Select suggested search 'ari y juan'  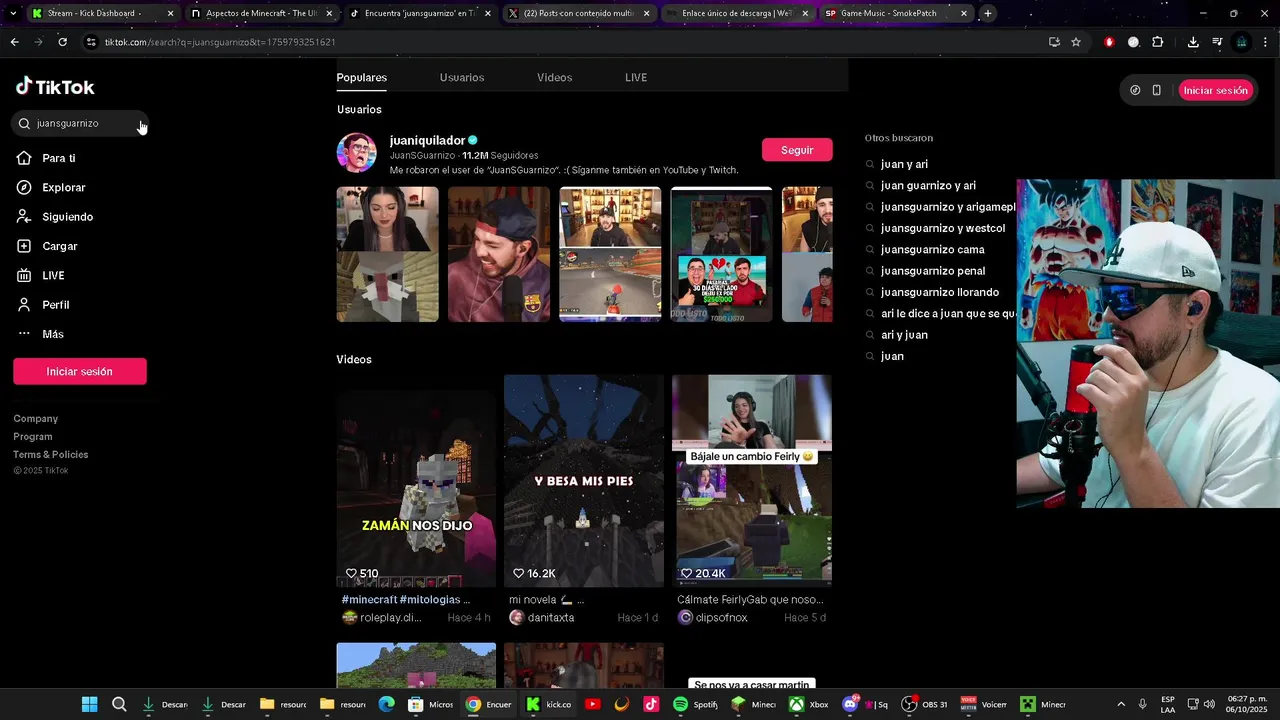click(904, 335)
